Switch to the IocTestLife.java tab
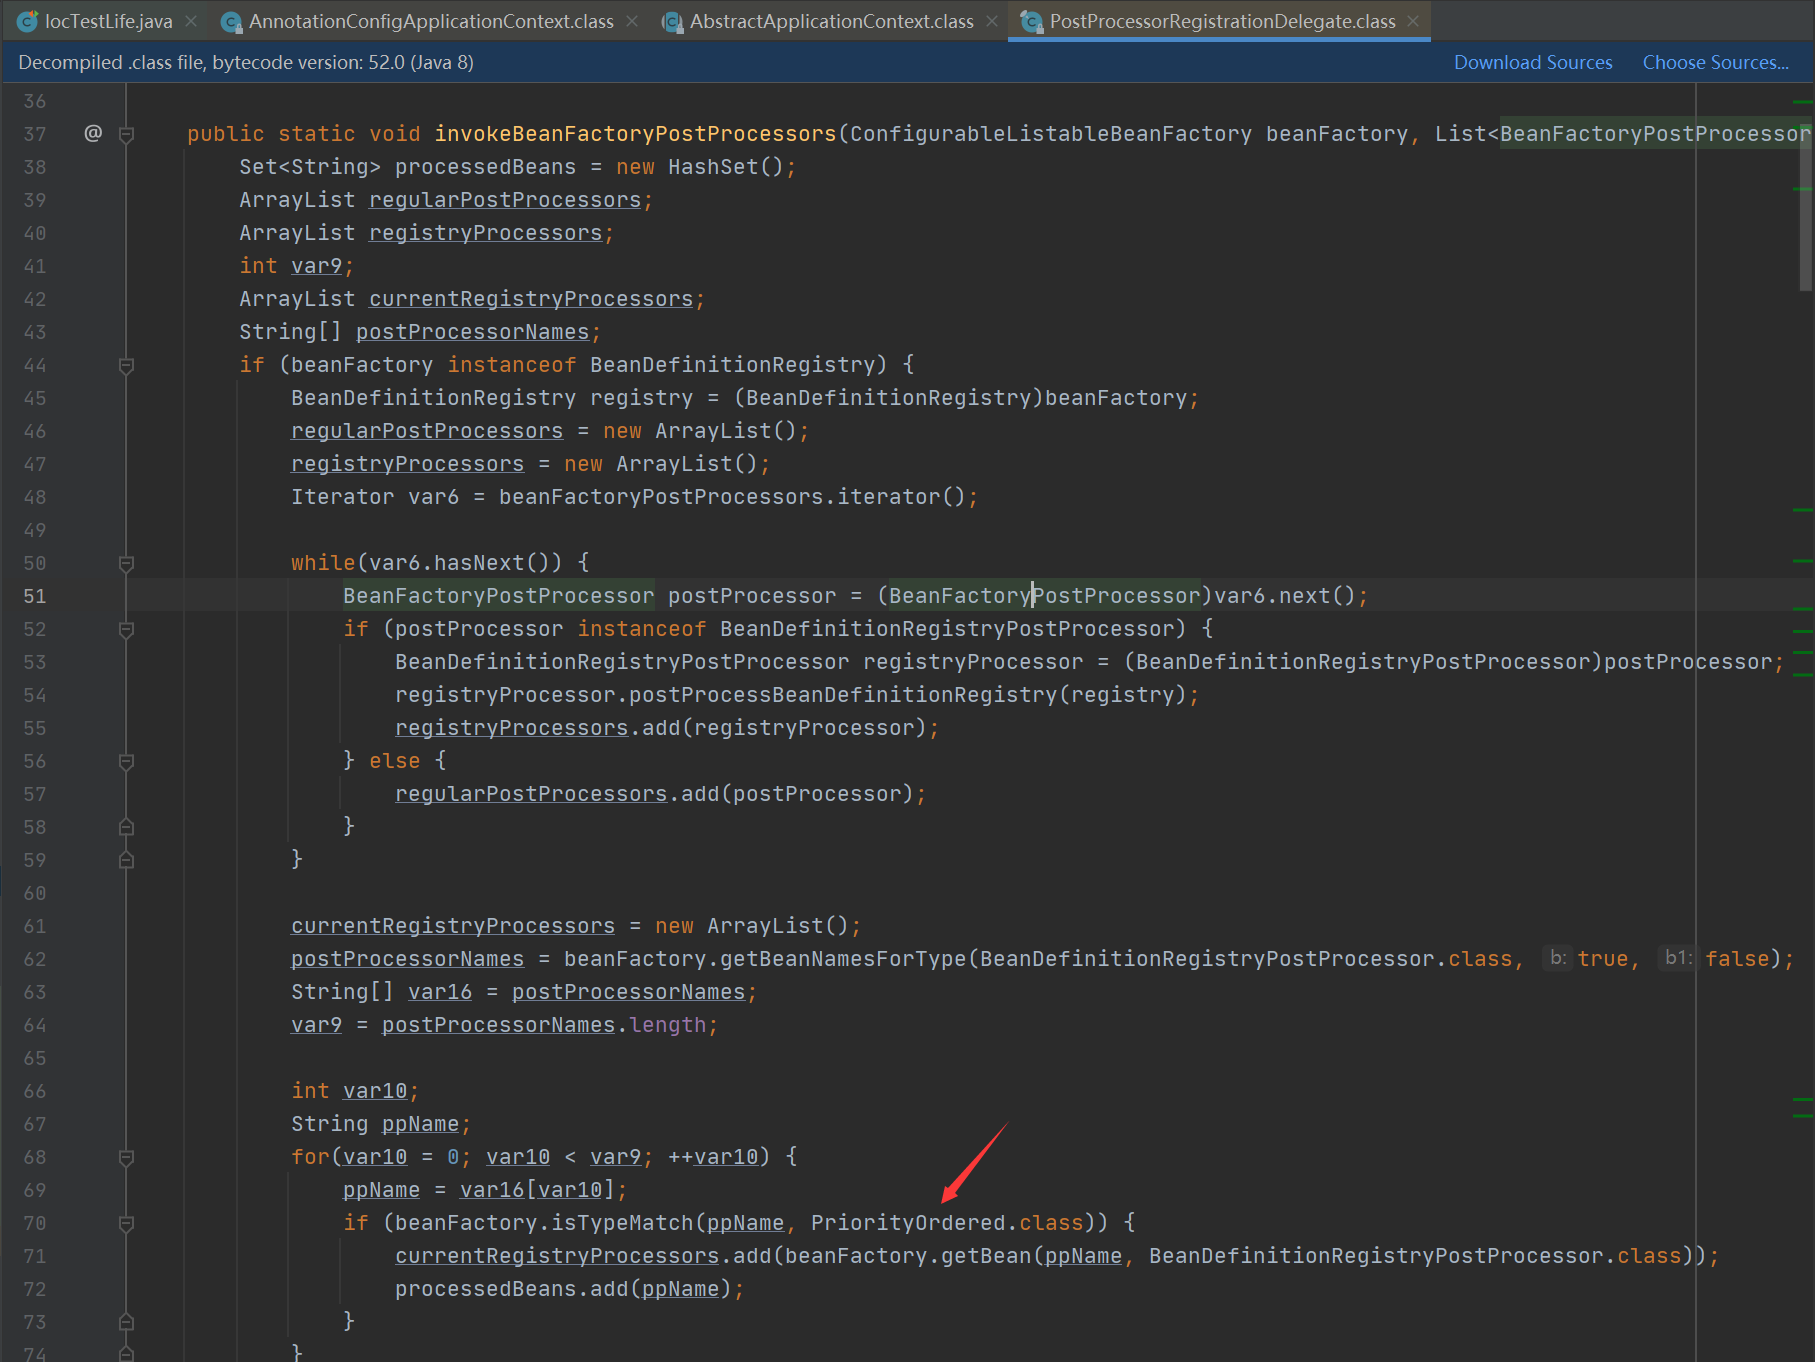 pos(108,21)
